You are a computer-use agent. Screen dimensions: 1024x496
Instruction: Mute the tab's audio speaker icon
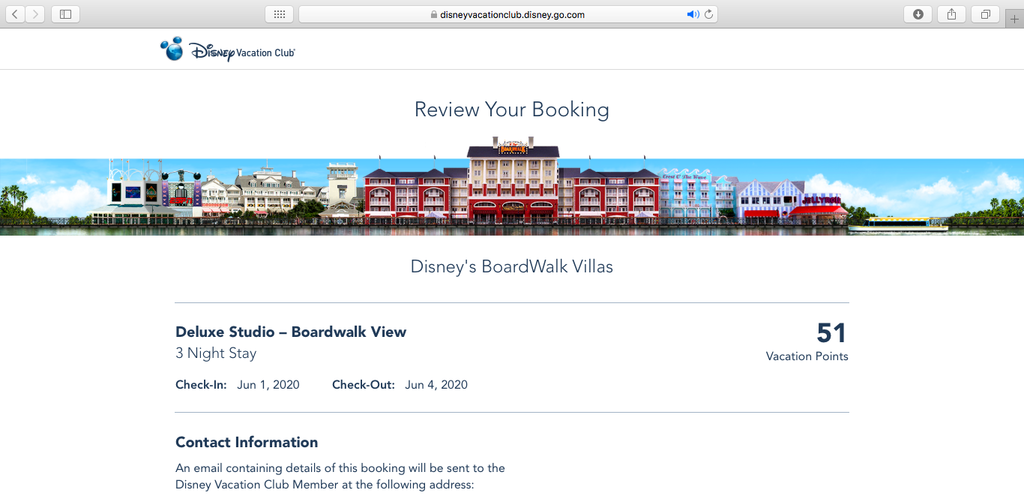pyautogui.click(x=693, y=14)
